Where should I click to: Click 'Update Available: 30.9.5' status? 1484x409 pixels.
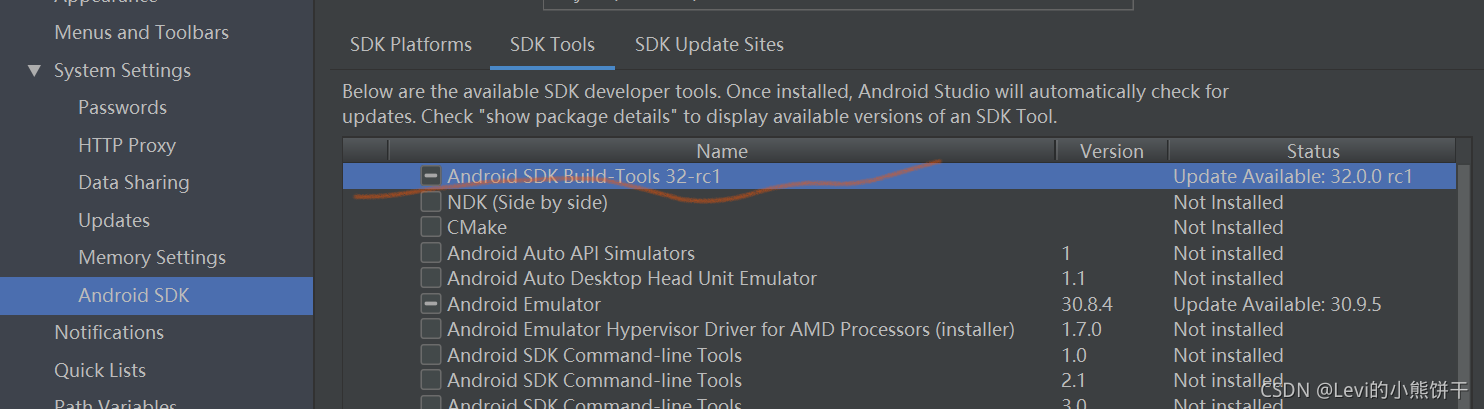click(x=1277, y=304)
